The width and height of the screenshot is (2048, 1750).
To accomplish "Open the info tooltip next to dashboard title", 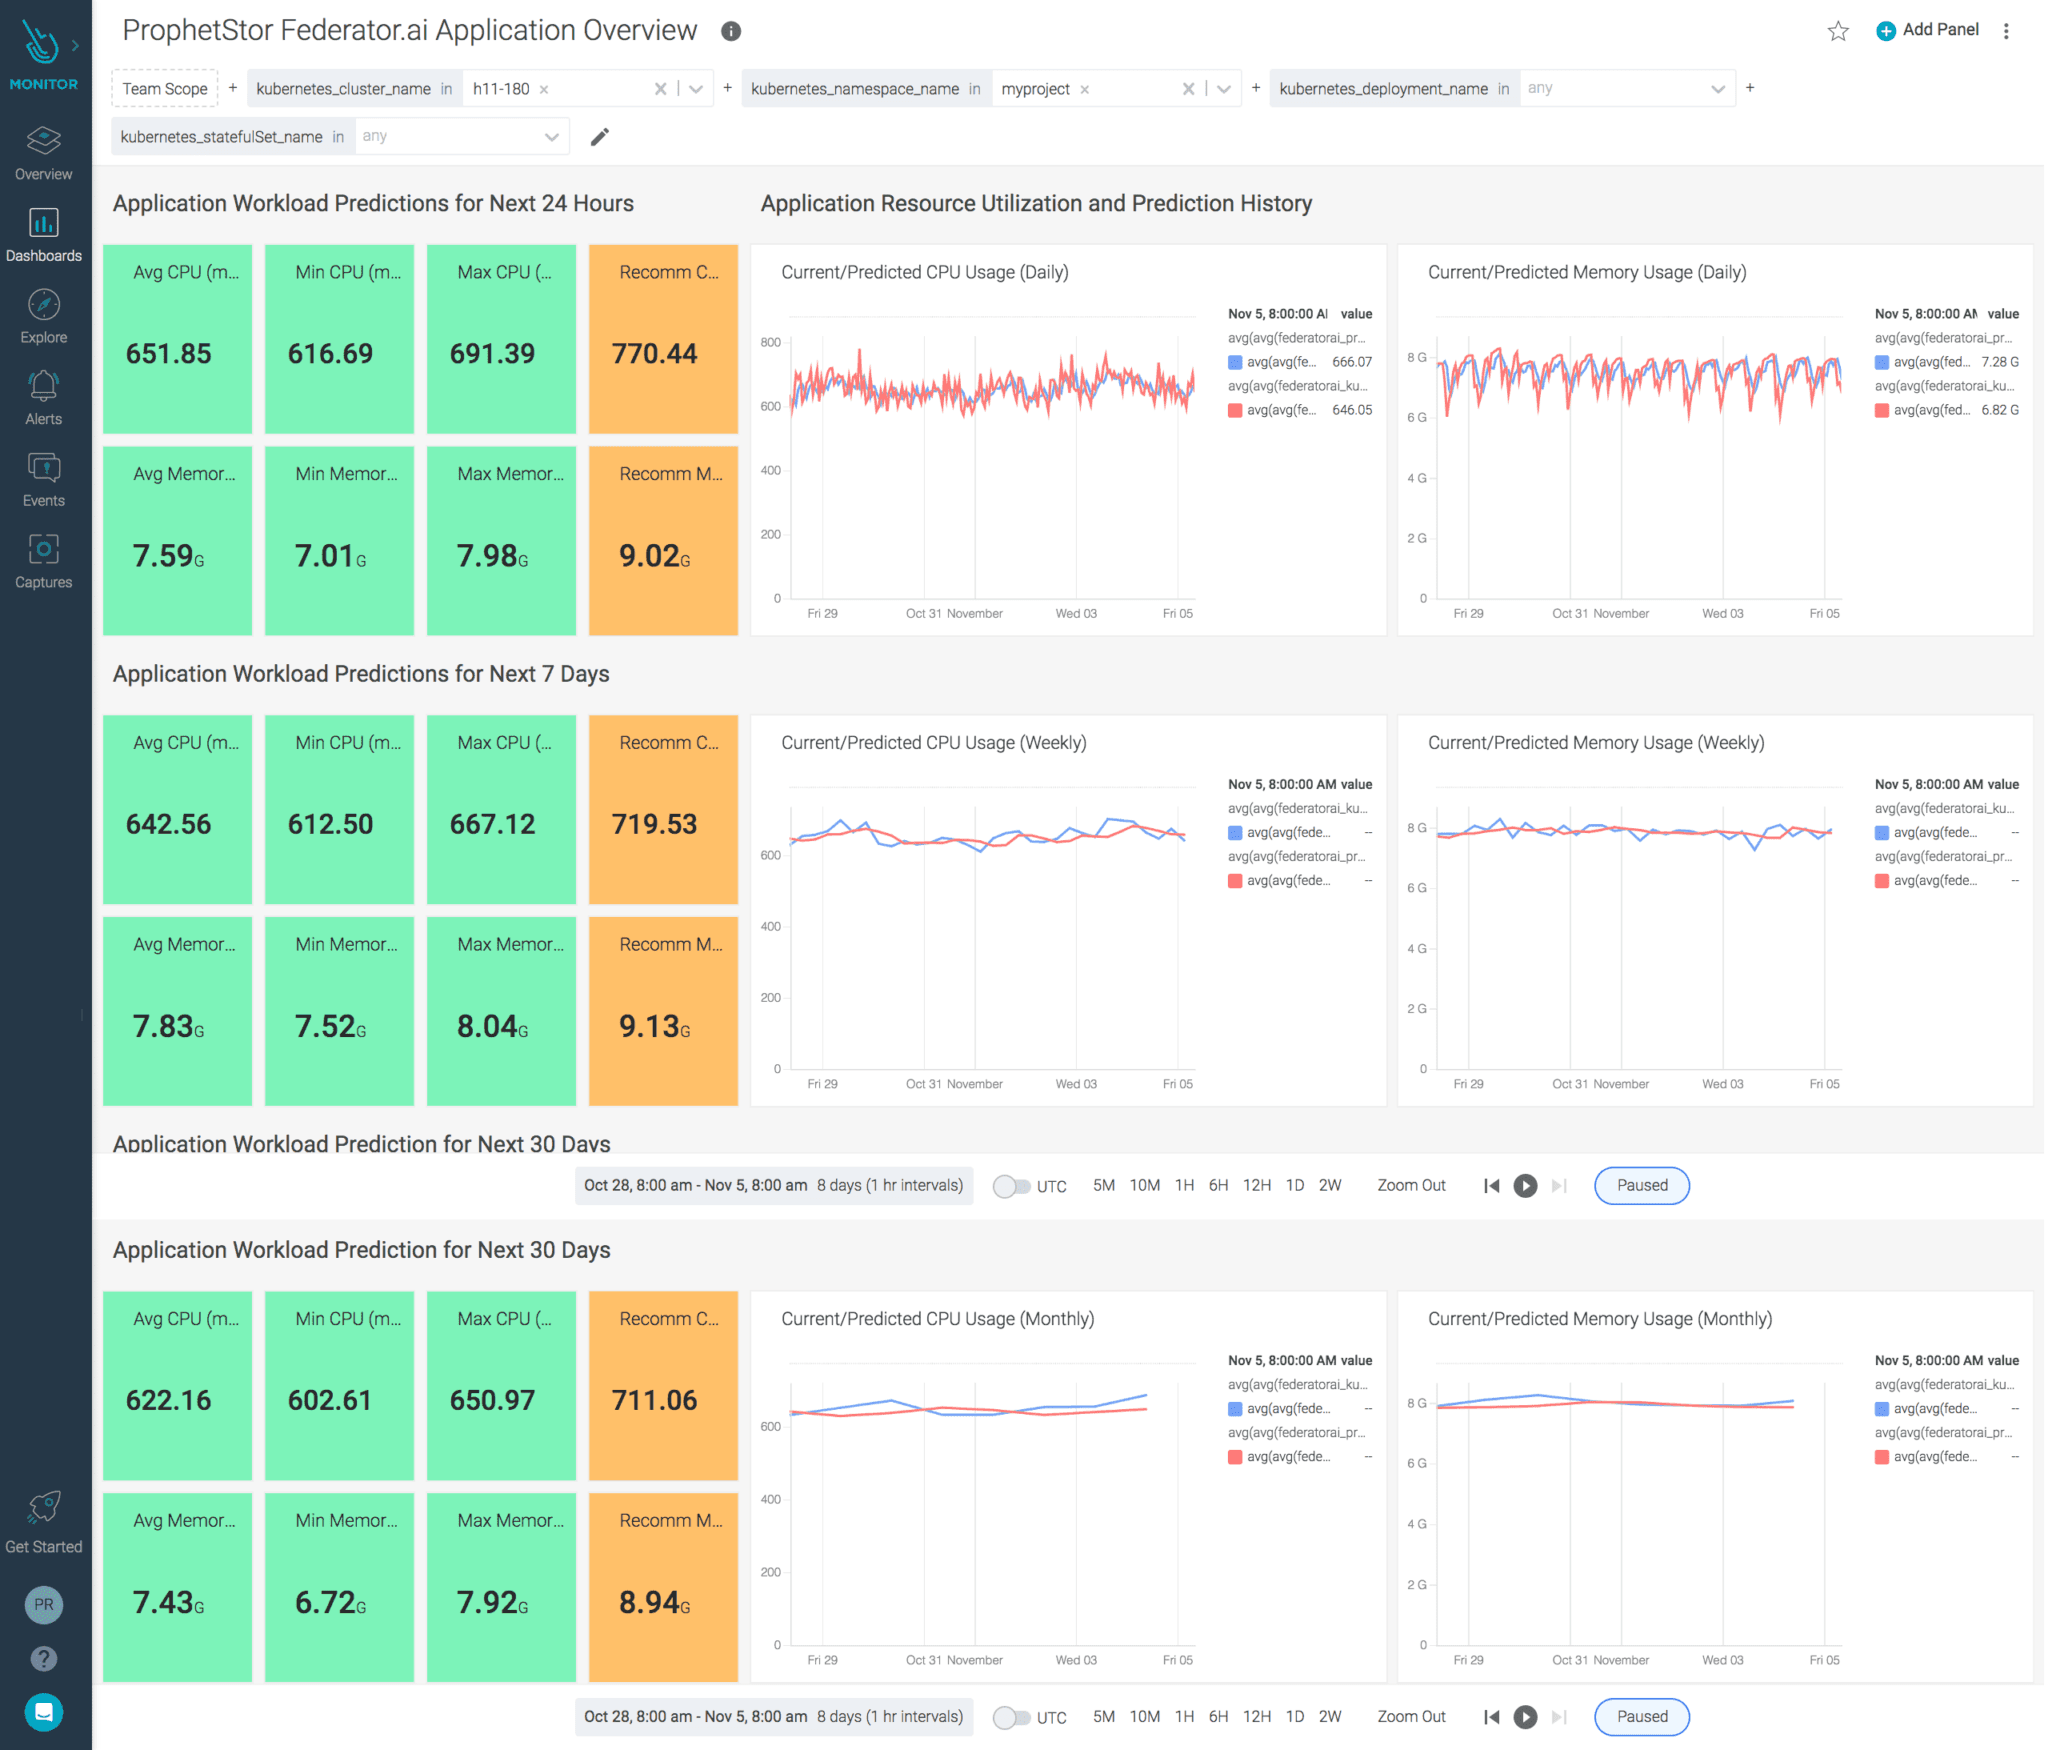I will click(x=730, y=30).
